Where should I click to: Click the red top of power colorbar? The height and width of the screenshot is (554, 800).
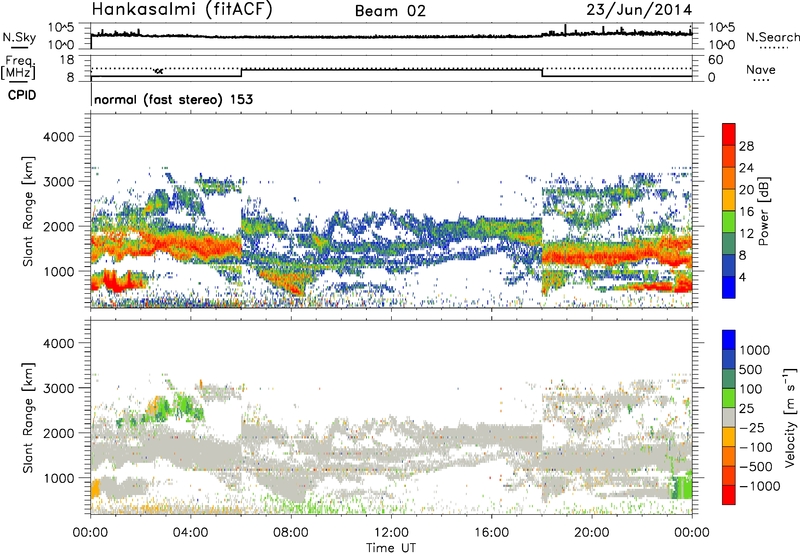[x=729, y=134]
